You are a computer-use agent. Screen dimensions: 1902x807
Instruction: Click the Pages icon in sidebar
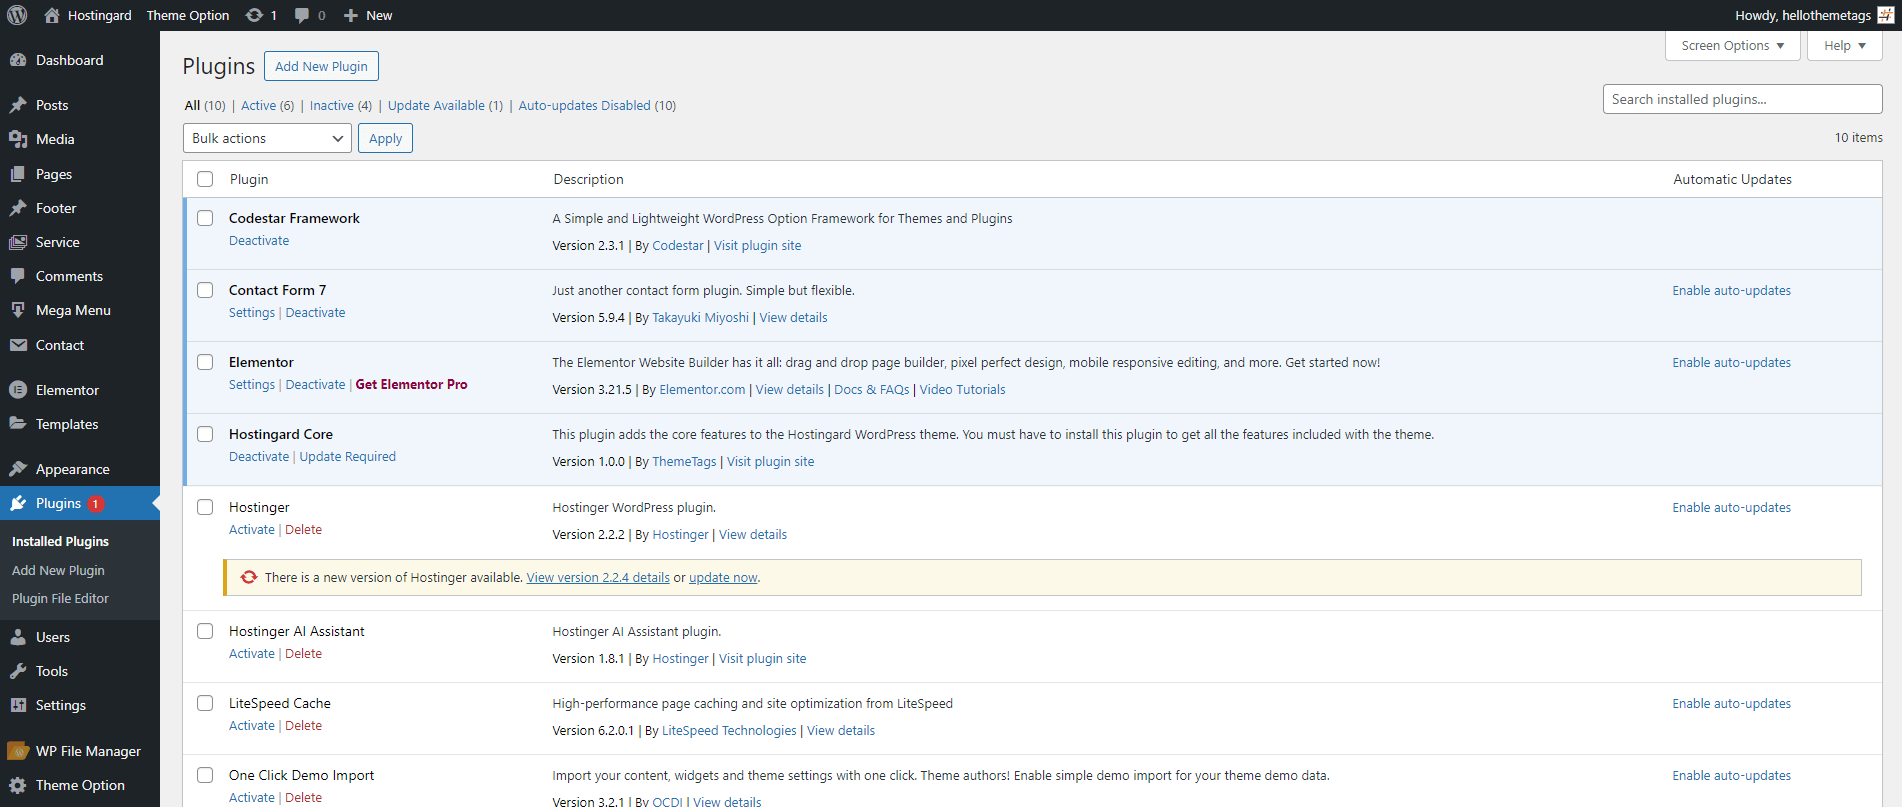(18, 174)
